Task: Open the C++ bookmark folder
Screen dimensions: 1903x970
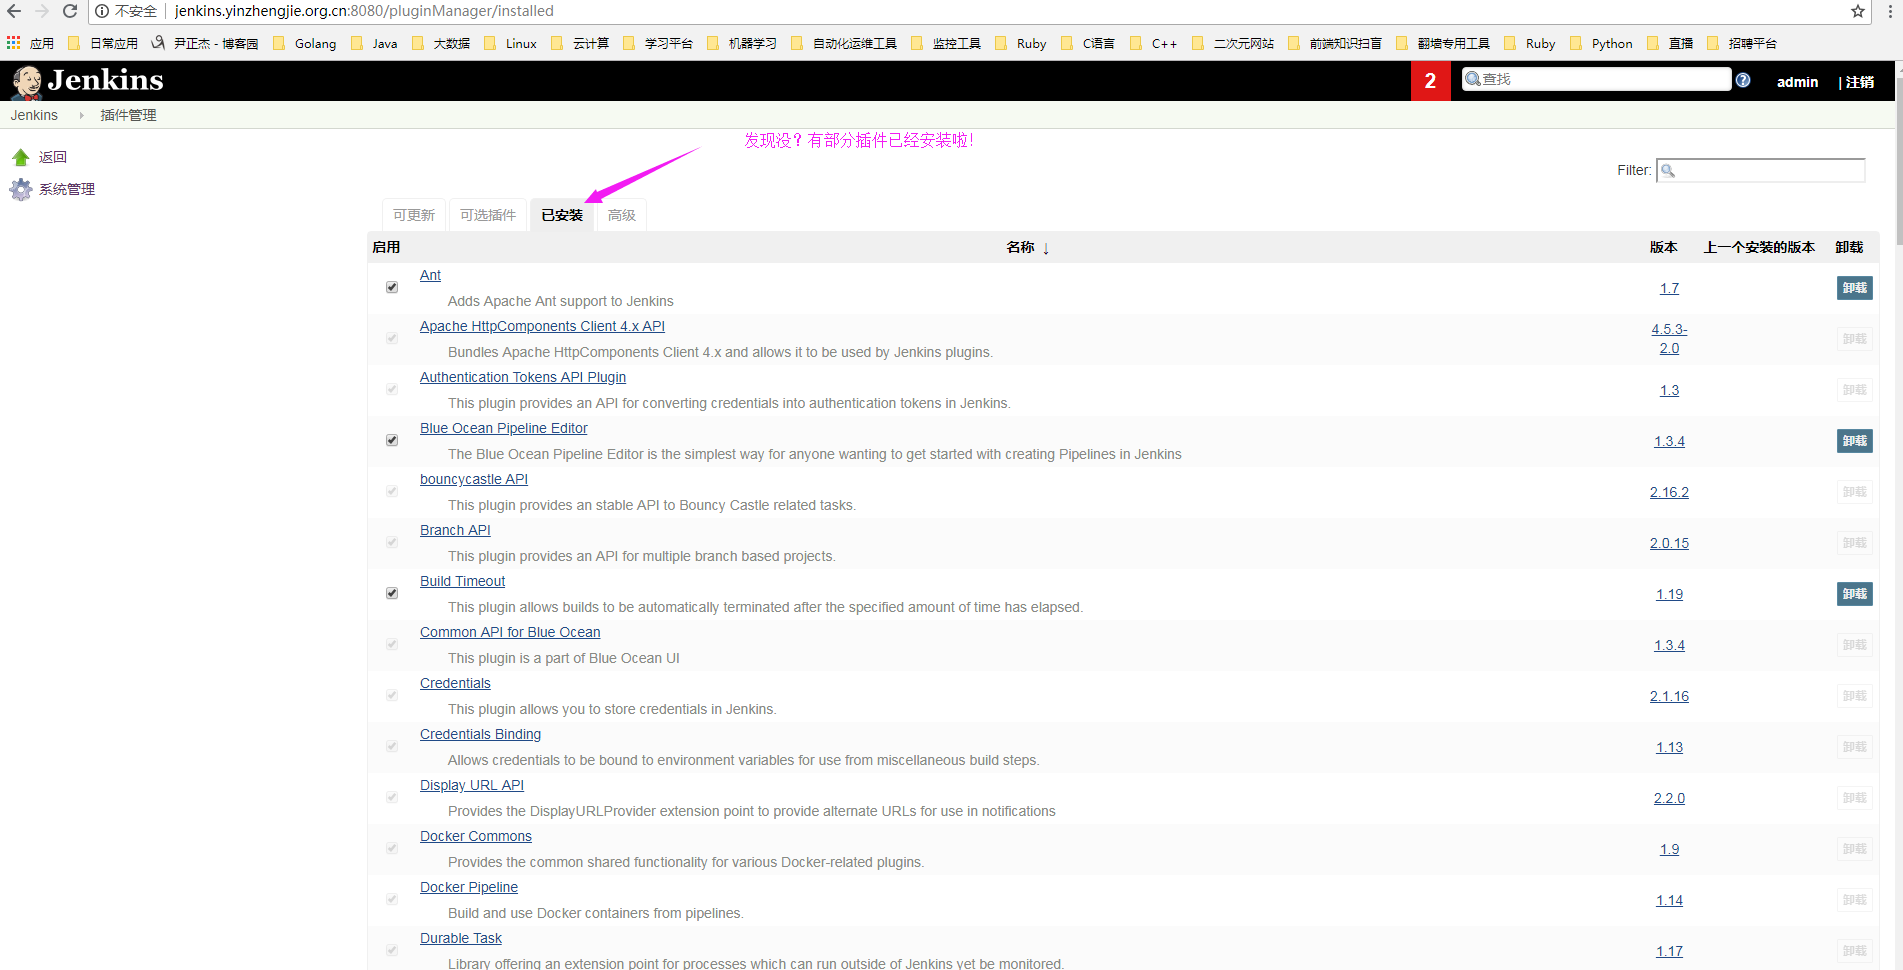Action: tap(1153, 43)
